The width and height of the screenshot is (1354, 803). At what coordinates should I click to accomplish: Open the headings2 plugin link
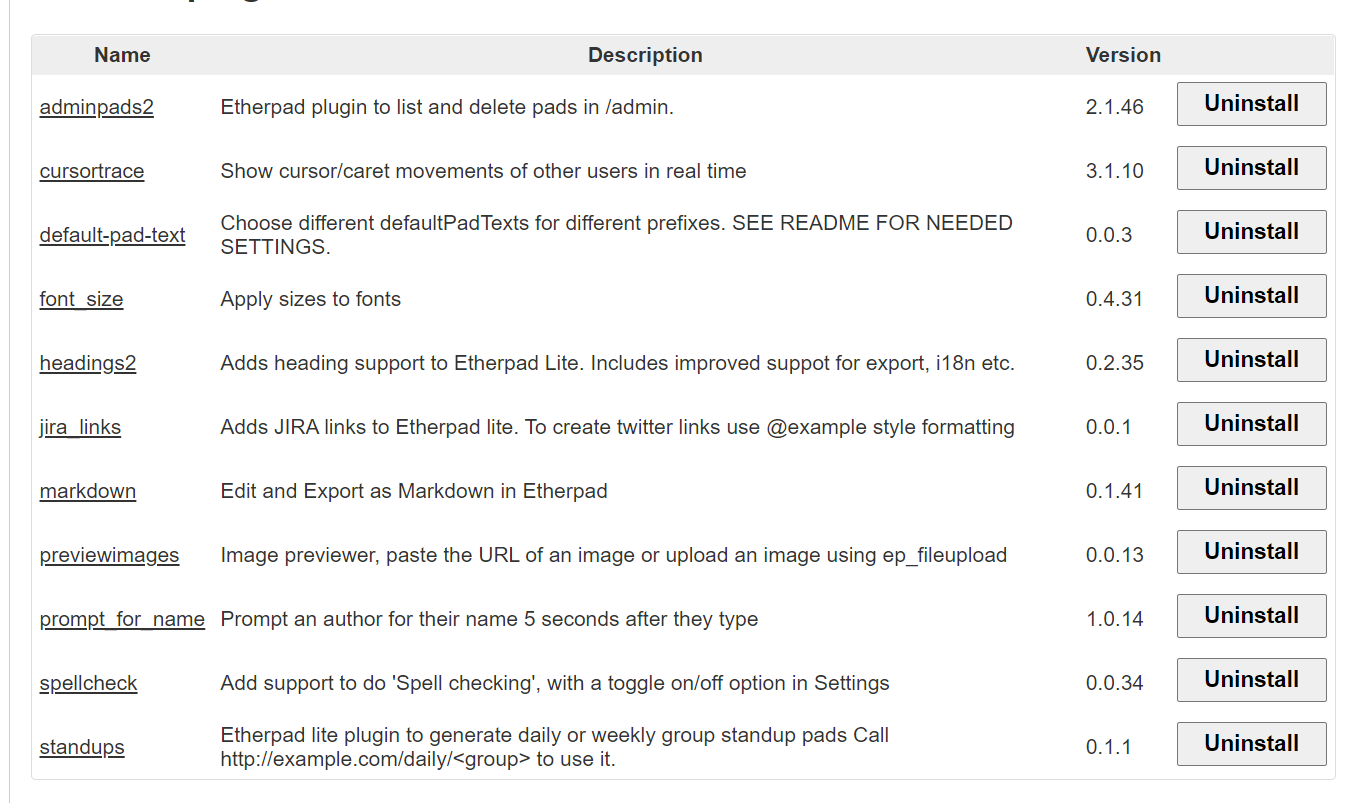pyautogui.click(x=88, y=363)
